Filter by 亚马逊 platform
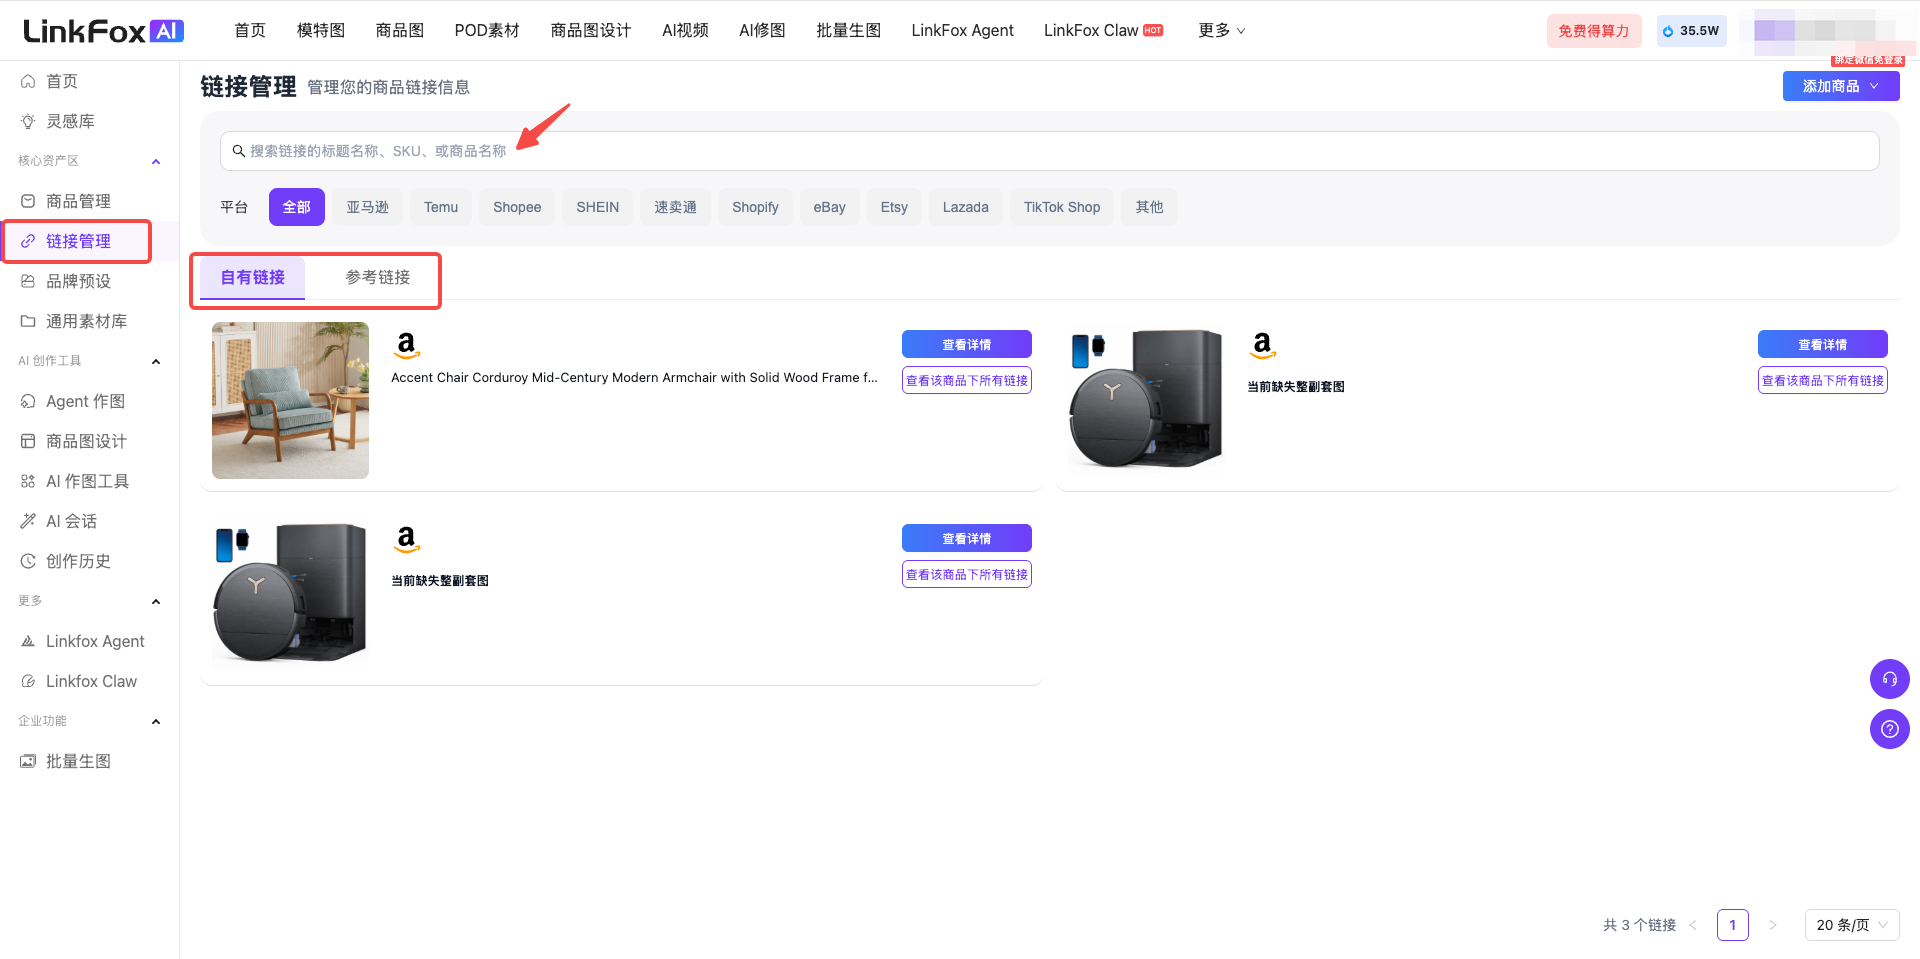This screenshot has width=1920, height=959. (368, 207)
